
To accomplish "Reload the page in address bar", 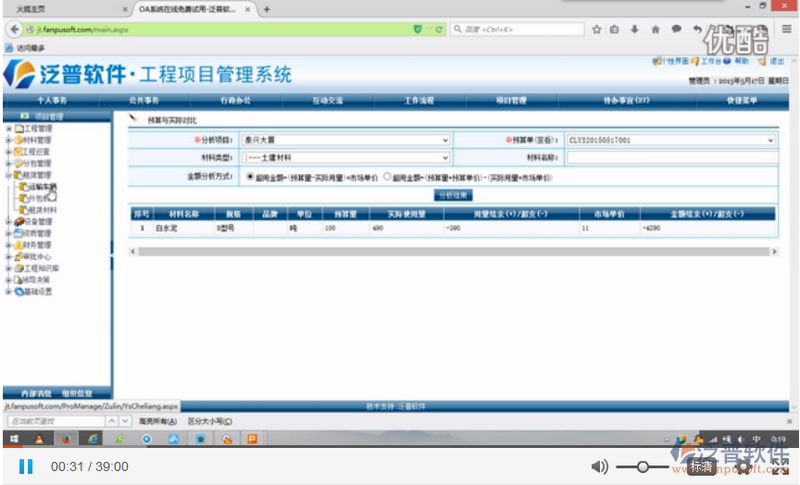I will tap(440, 30).
